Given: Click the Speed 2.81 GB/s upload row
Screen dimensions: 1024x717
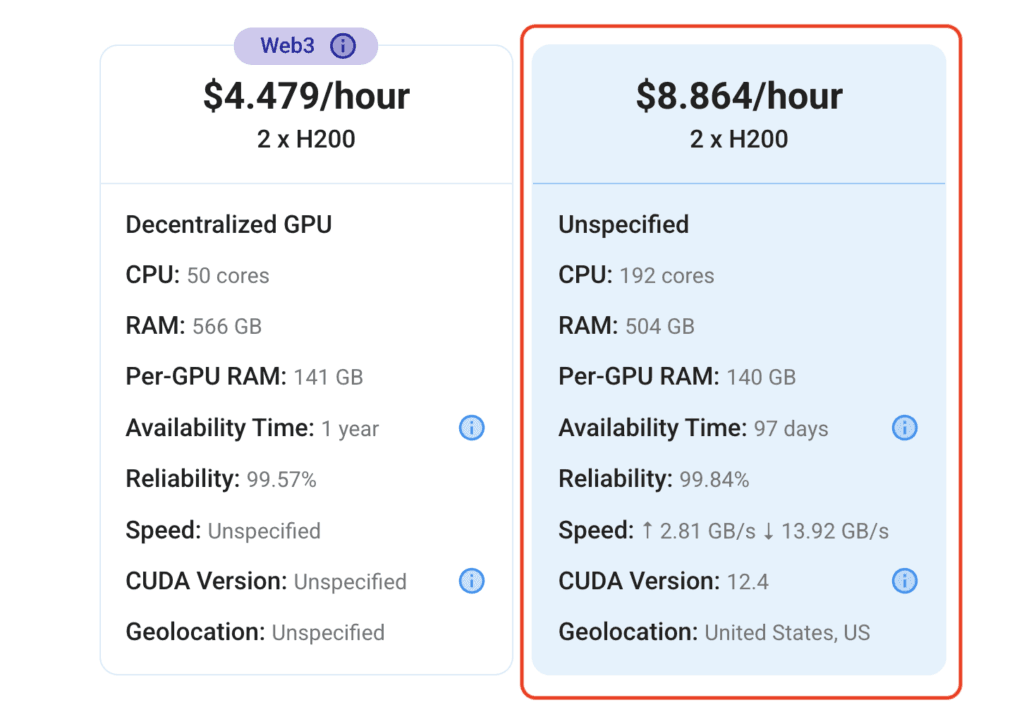Looking at the screenshot, I should click(724, 530).
